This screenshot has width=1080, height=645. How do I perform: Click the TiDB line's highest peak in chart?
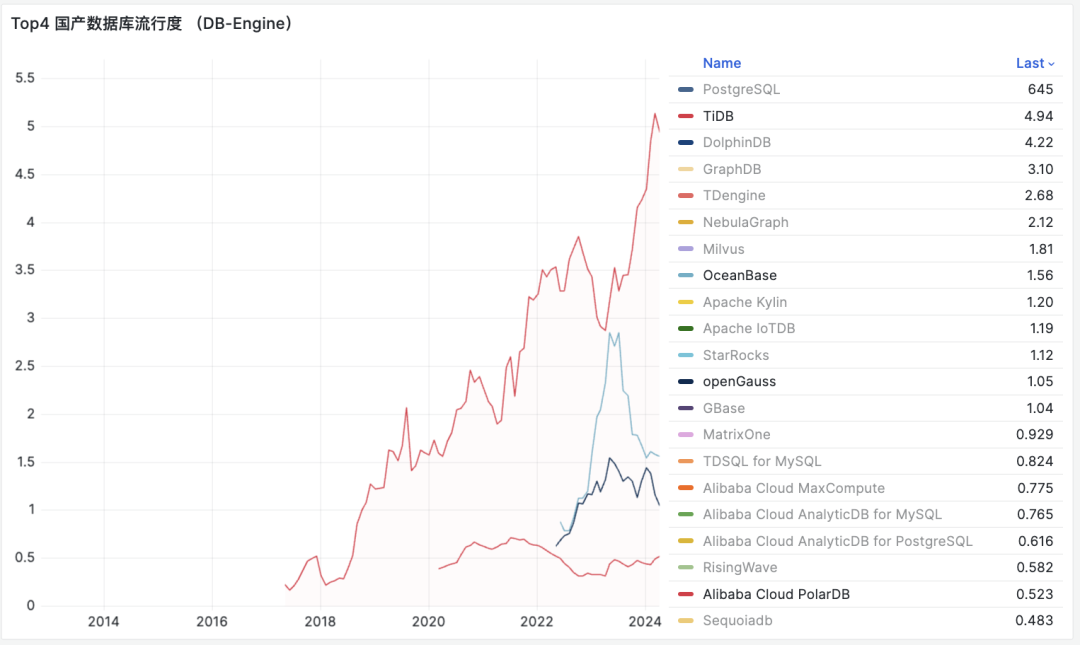pos(654,113)
